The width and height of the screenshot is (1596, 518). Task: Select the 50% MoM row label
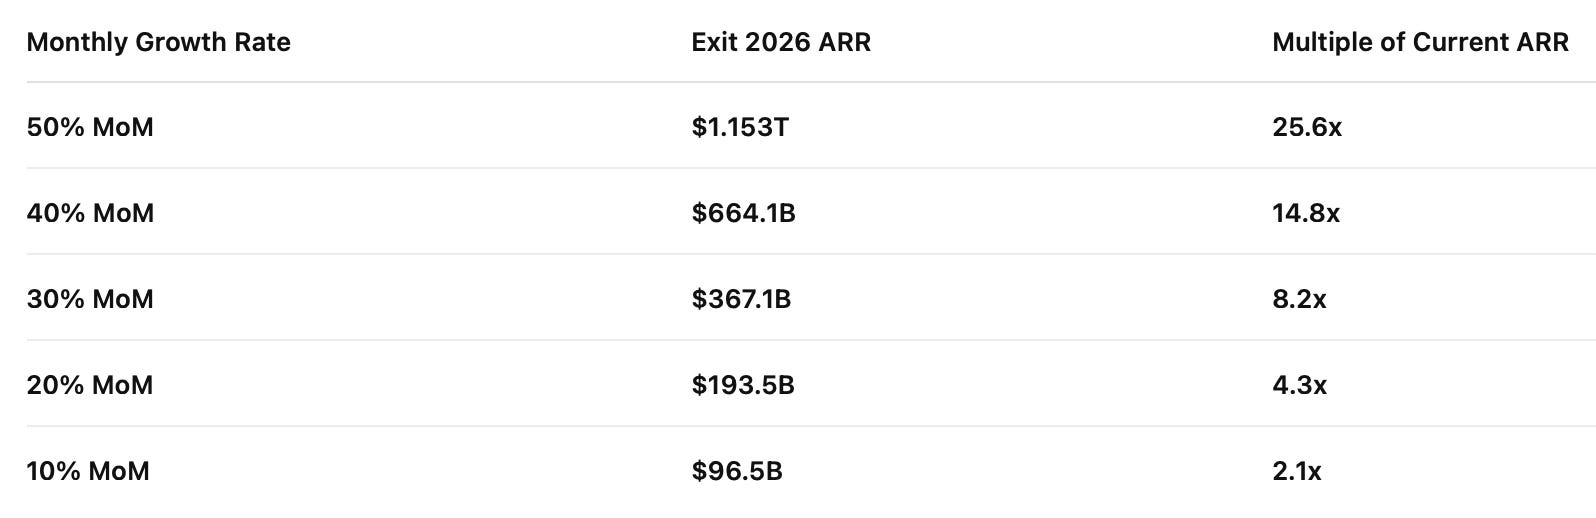[90, 127]
